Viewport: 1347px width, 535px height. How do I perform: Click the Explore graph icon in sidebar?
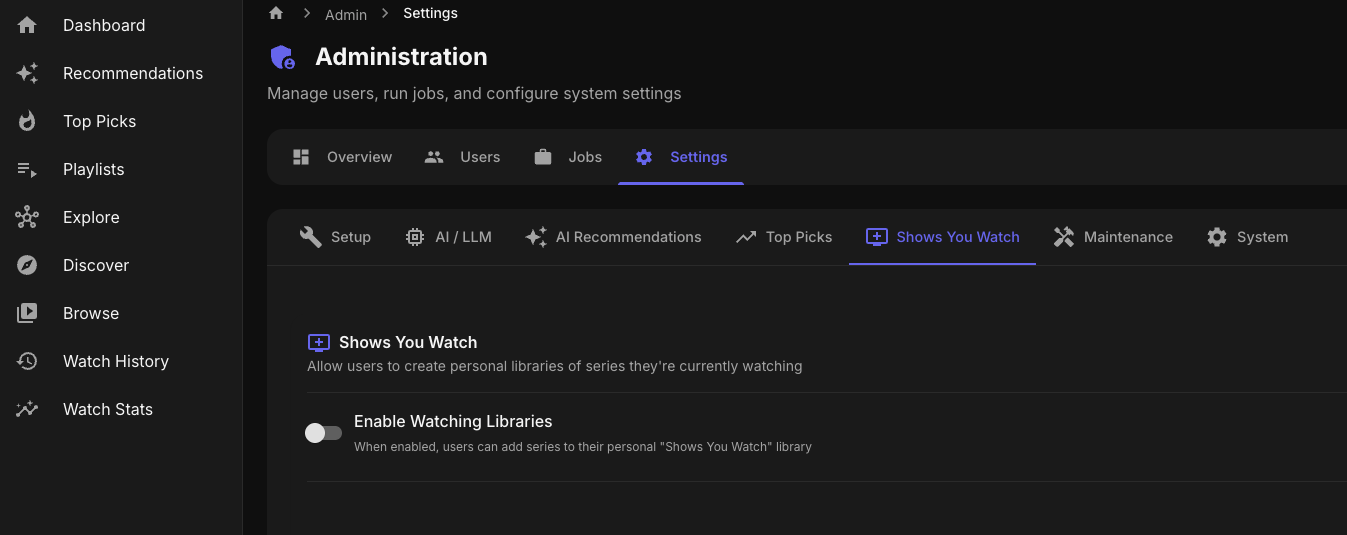click(x=27, y=217)
